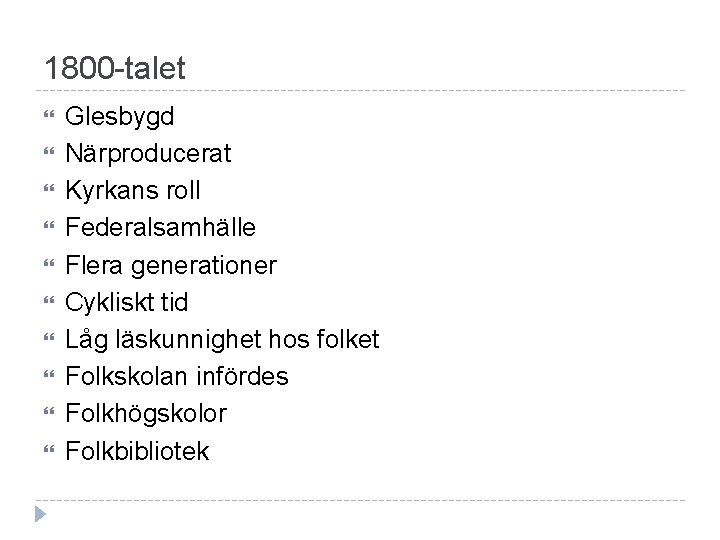Click the Cykliskt tid list entry
Viewport: 720px width, 540px height.
[126, 303]
